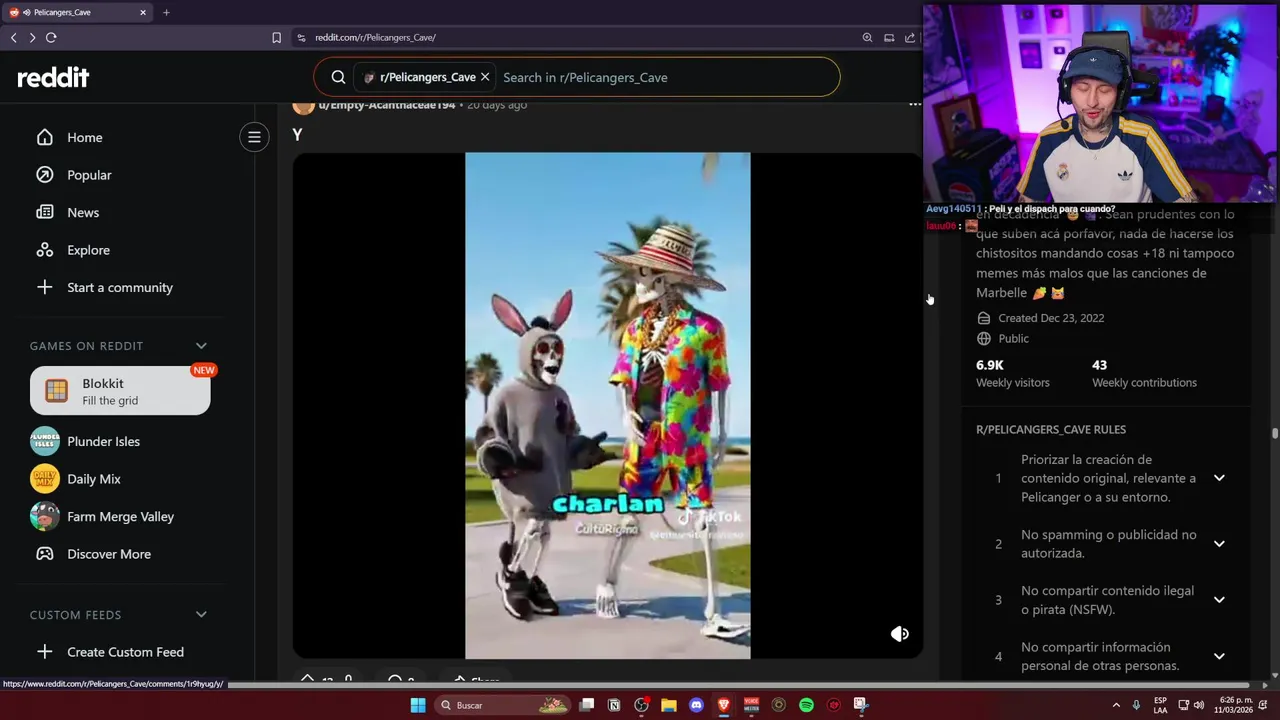This screenshot has height=720, width=1280.
Task: Click the 43 weekly contributions stat
Action: pyautogui.click(x=1144, y=373)
